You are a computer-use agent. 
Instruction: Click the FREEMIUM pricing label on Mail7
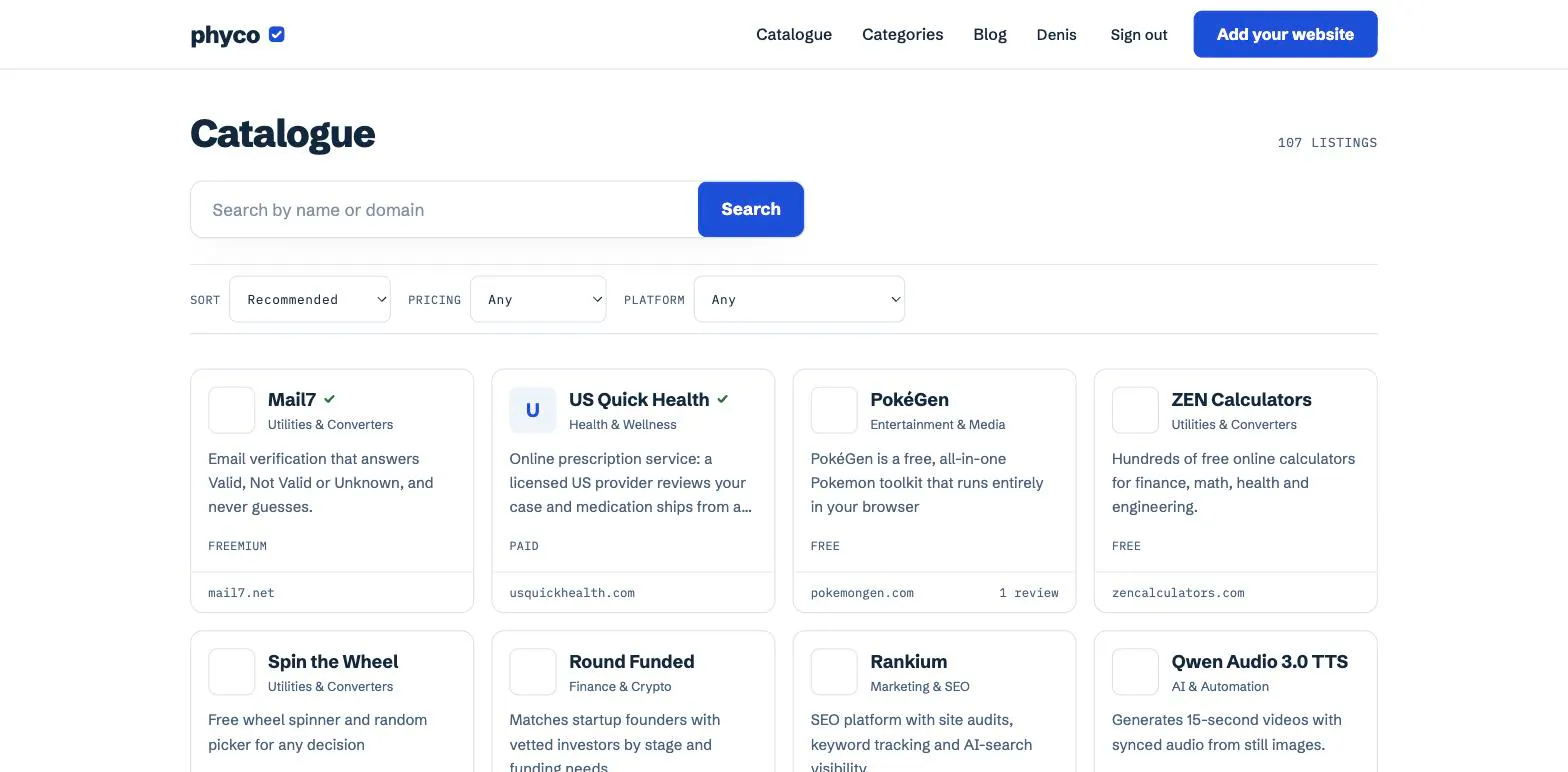[x=237, y=546]
